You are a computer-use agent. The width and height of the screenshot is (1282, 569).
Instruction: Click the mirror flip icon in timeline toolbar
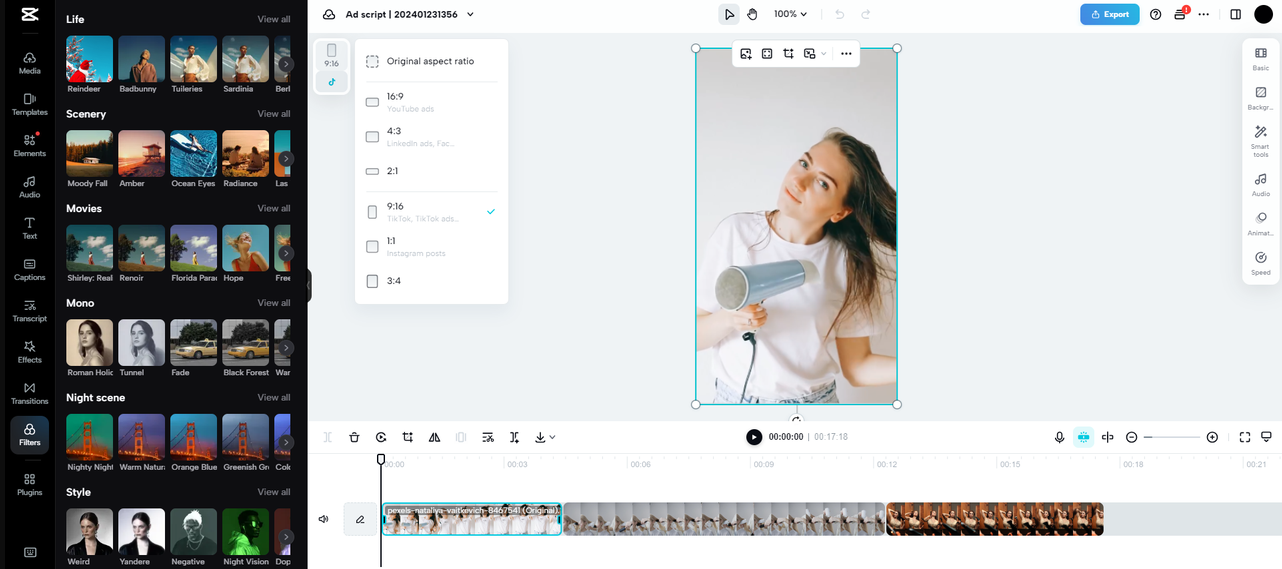coord(434,437)
